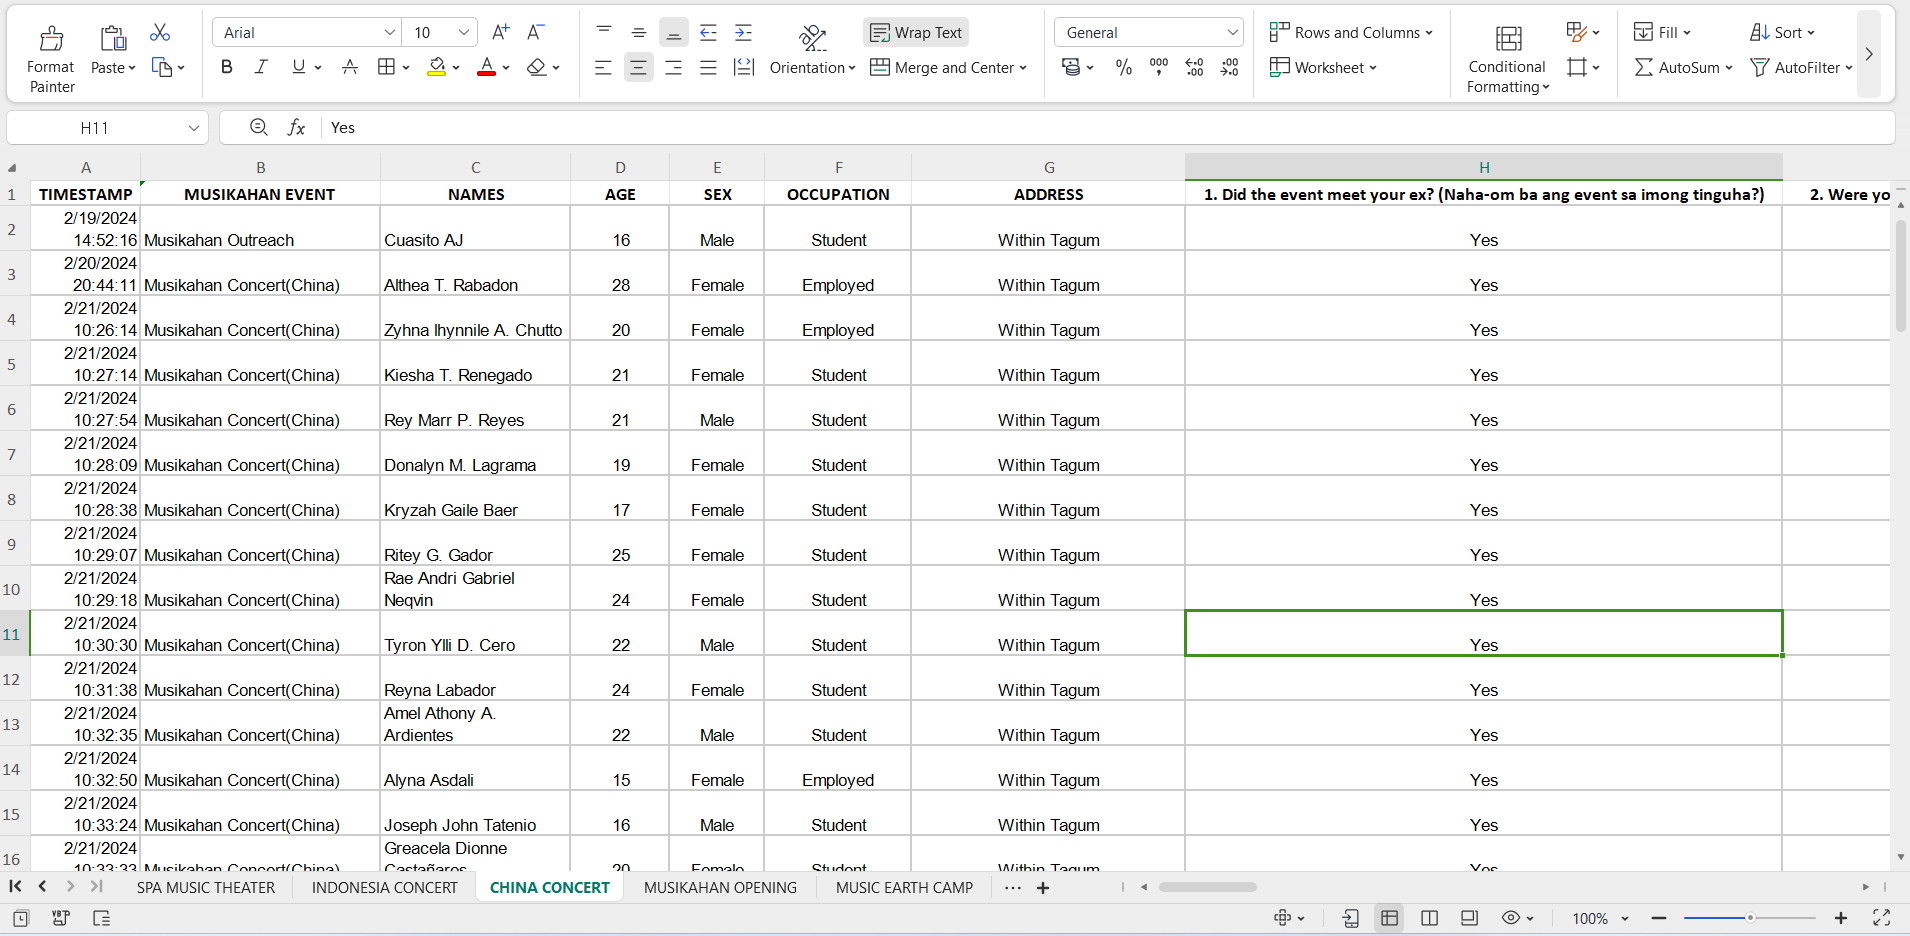Image resolution: width=1910 pixels, height=936 pixels.
Task: Justify the cell text
Action: (708, 67)
